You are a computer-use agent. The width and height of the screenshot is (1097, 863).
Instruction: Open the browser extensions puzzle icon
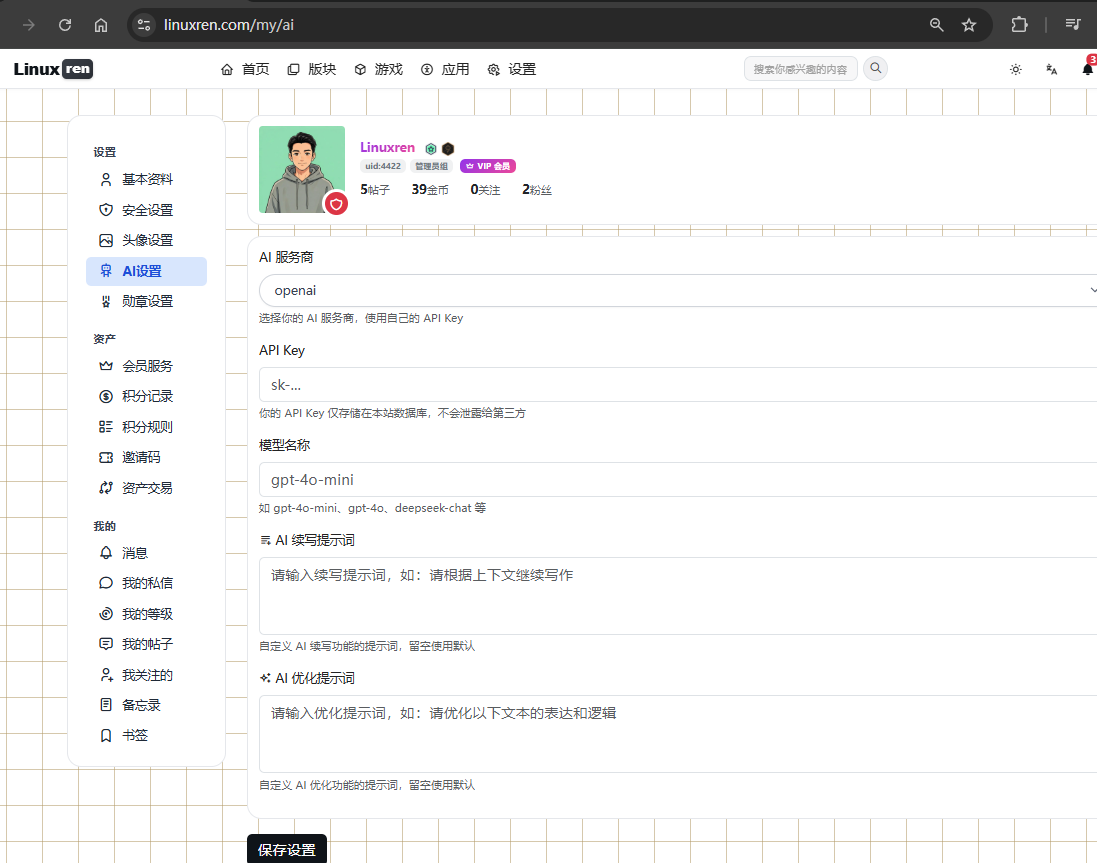coord(1019,25)
